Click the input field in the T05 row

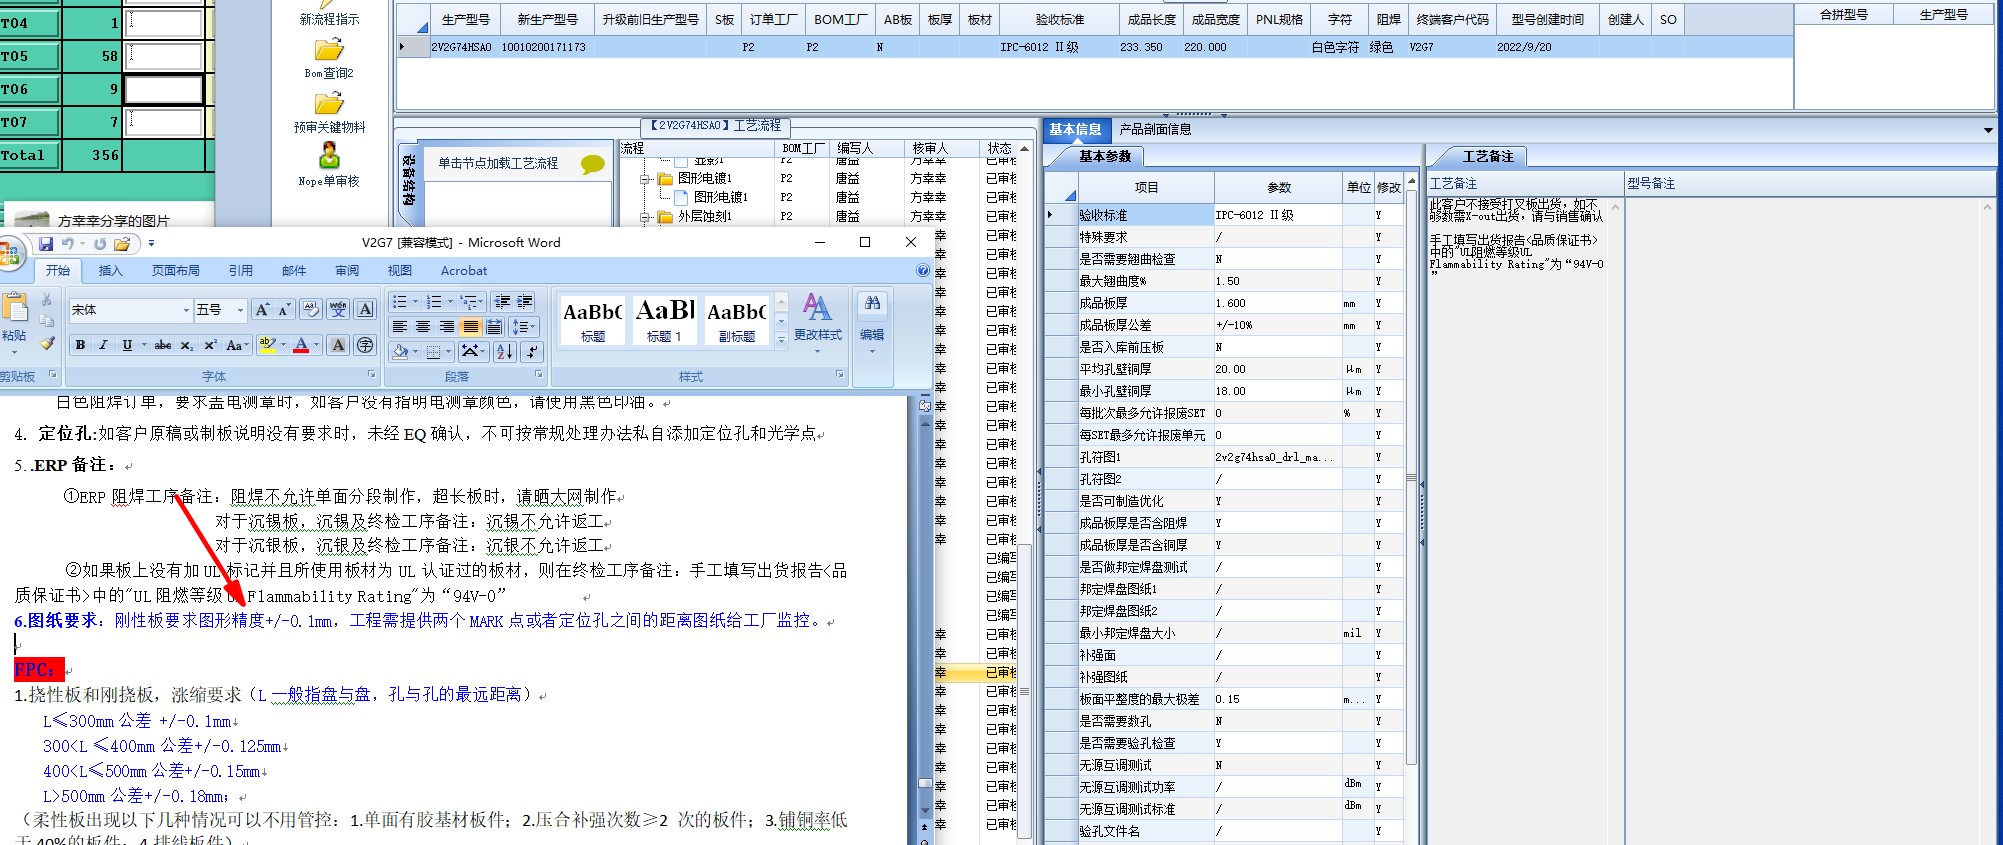tap(164, 56)
